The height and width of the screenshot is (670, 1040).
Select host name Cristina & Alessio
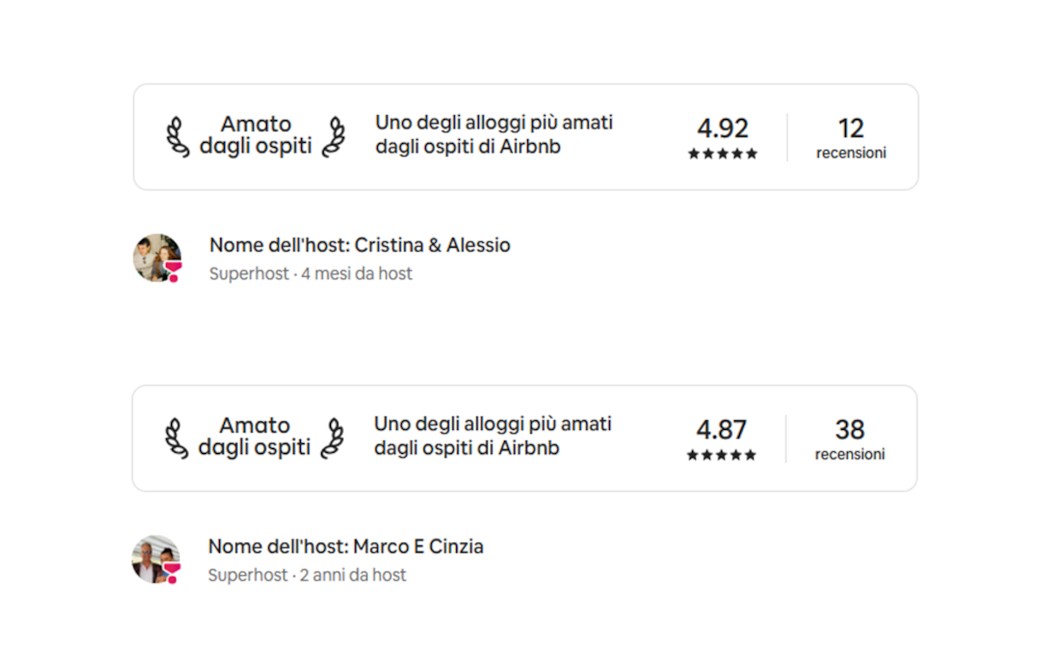(x=432, y=245)
